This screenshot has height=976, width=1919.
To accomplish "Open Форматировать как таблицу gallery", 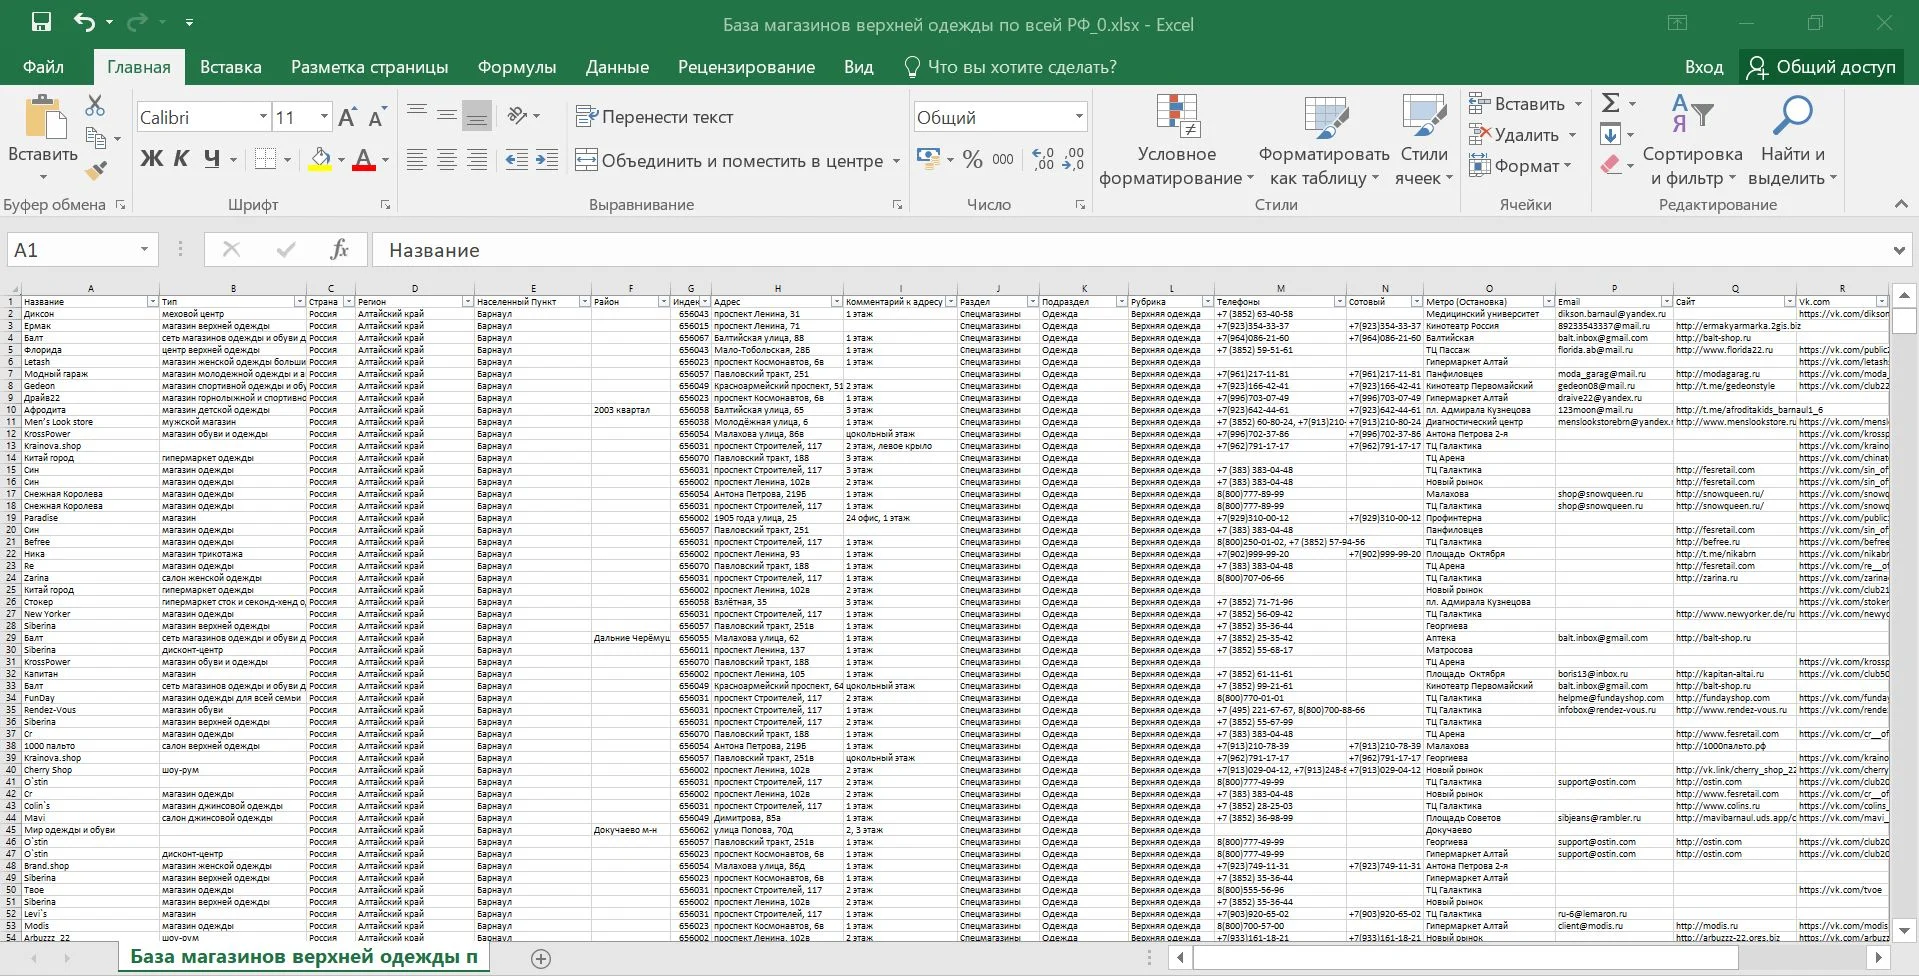I will [x=1323, y=140].
